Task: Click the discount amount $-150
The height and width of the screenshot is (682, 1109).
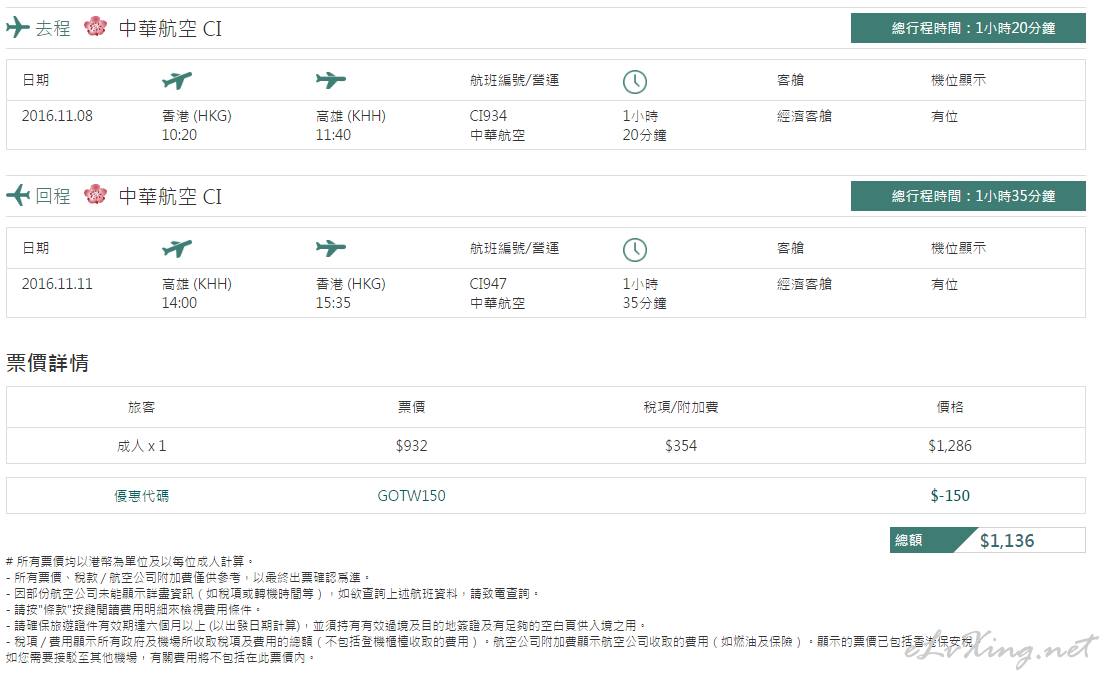Action: [950, 496]
